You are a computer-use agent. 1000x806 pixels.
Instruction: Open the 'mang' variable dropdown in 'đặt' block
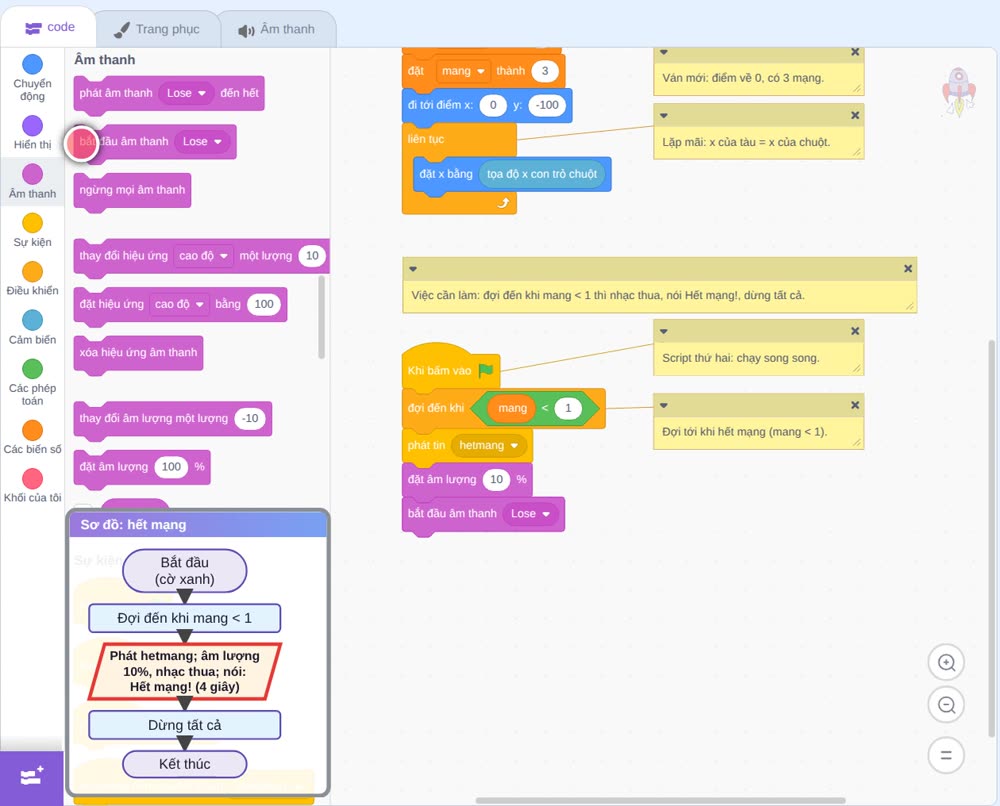(x=464, y=71)
